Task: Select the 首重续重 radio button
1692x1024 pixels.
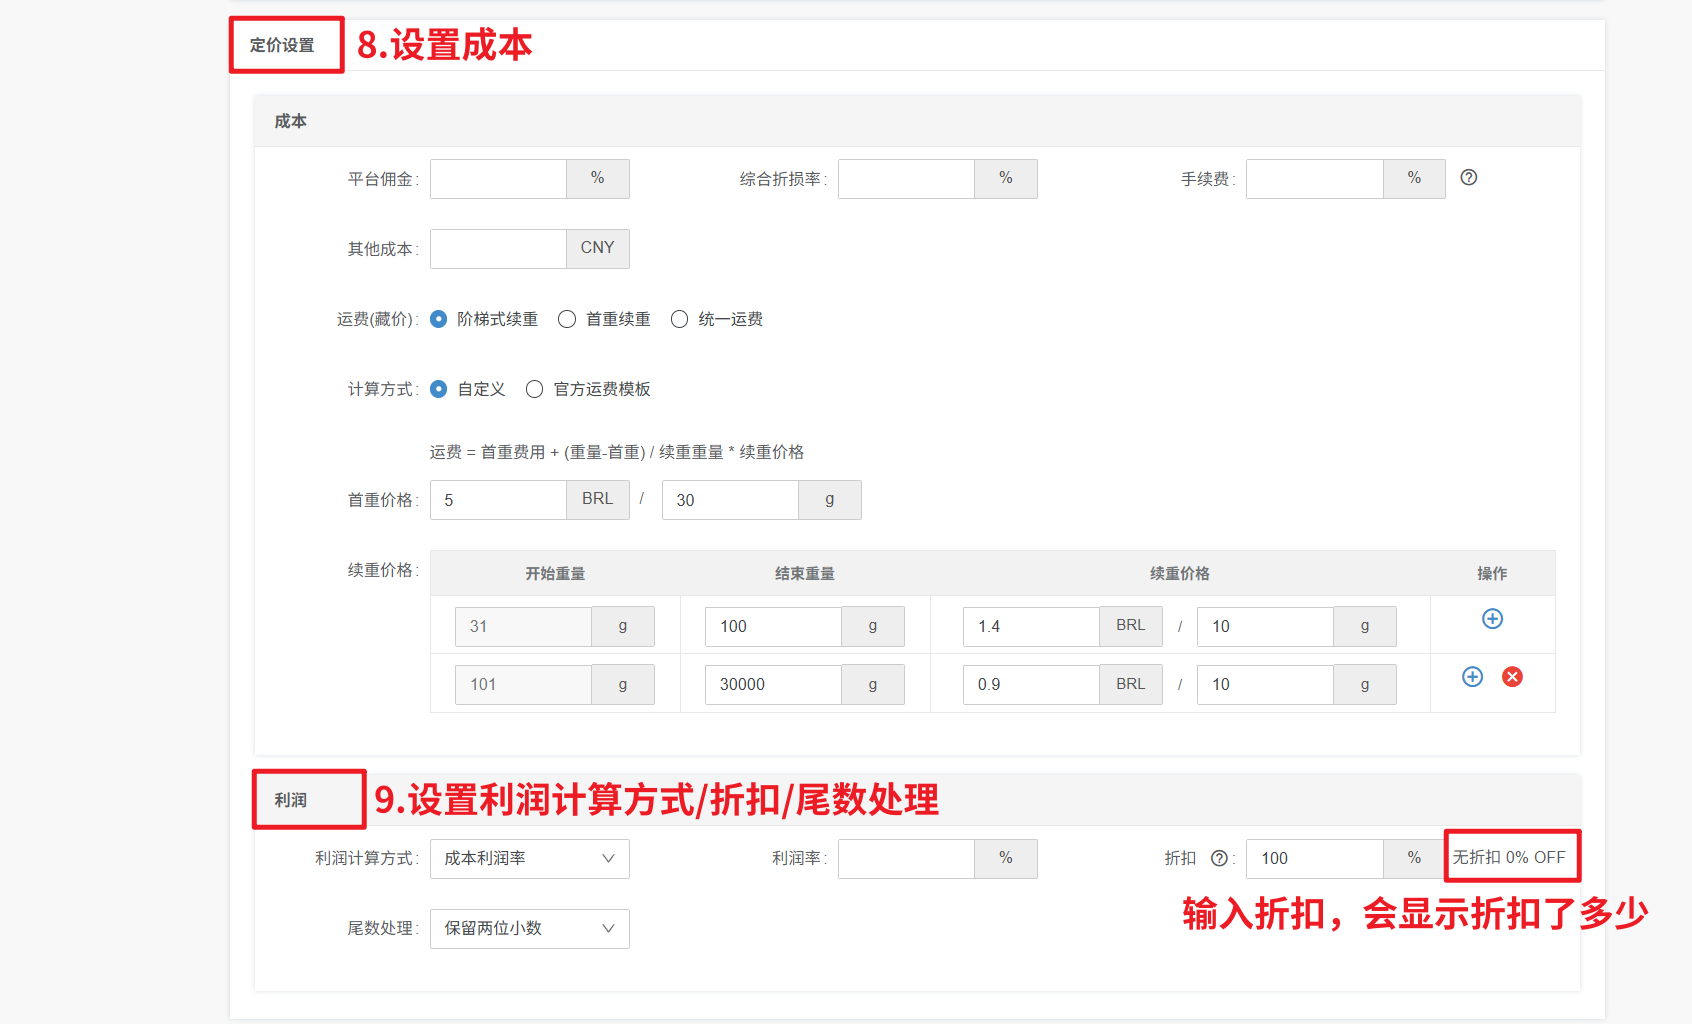Action: tap(567, 319)
